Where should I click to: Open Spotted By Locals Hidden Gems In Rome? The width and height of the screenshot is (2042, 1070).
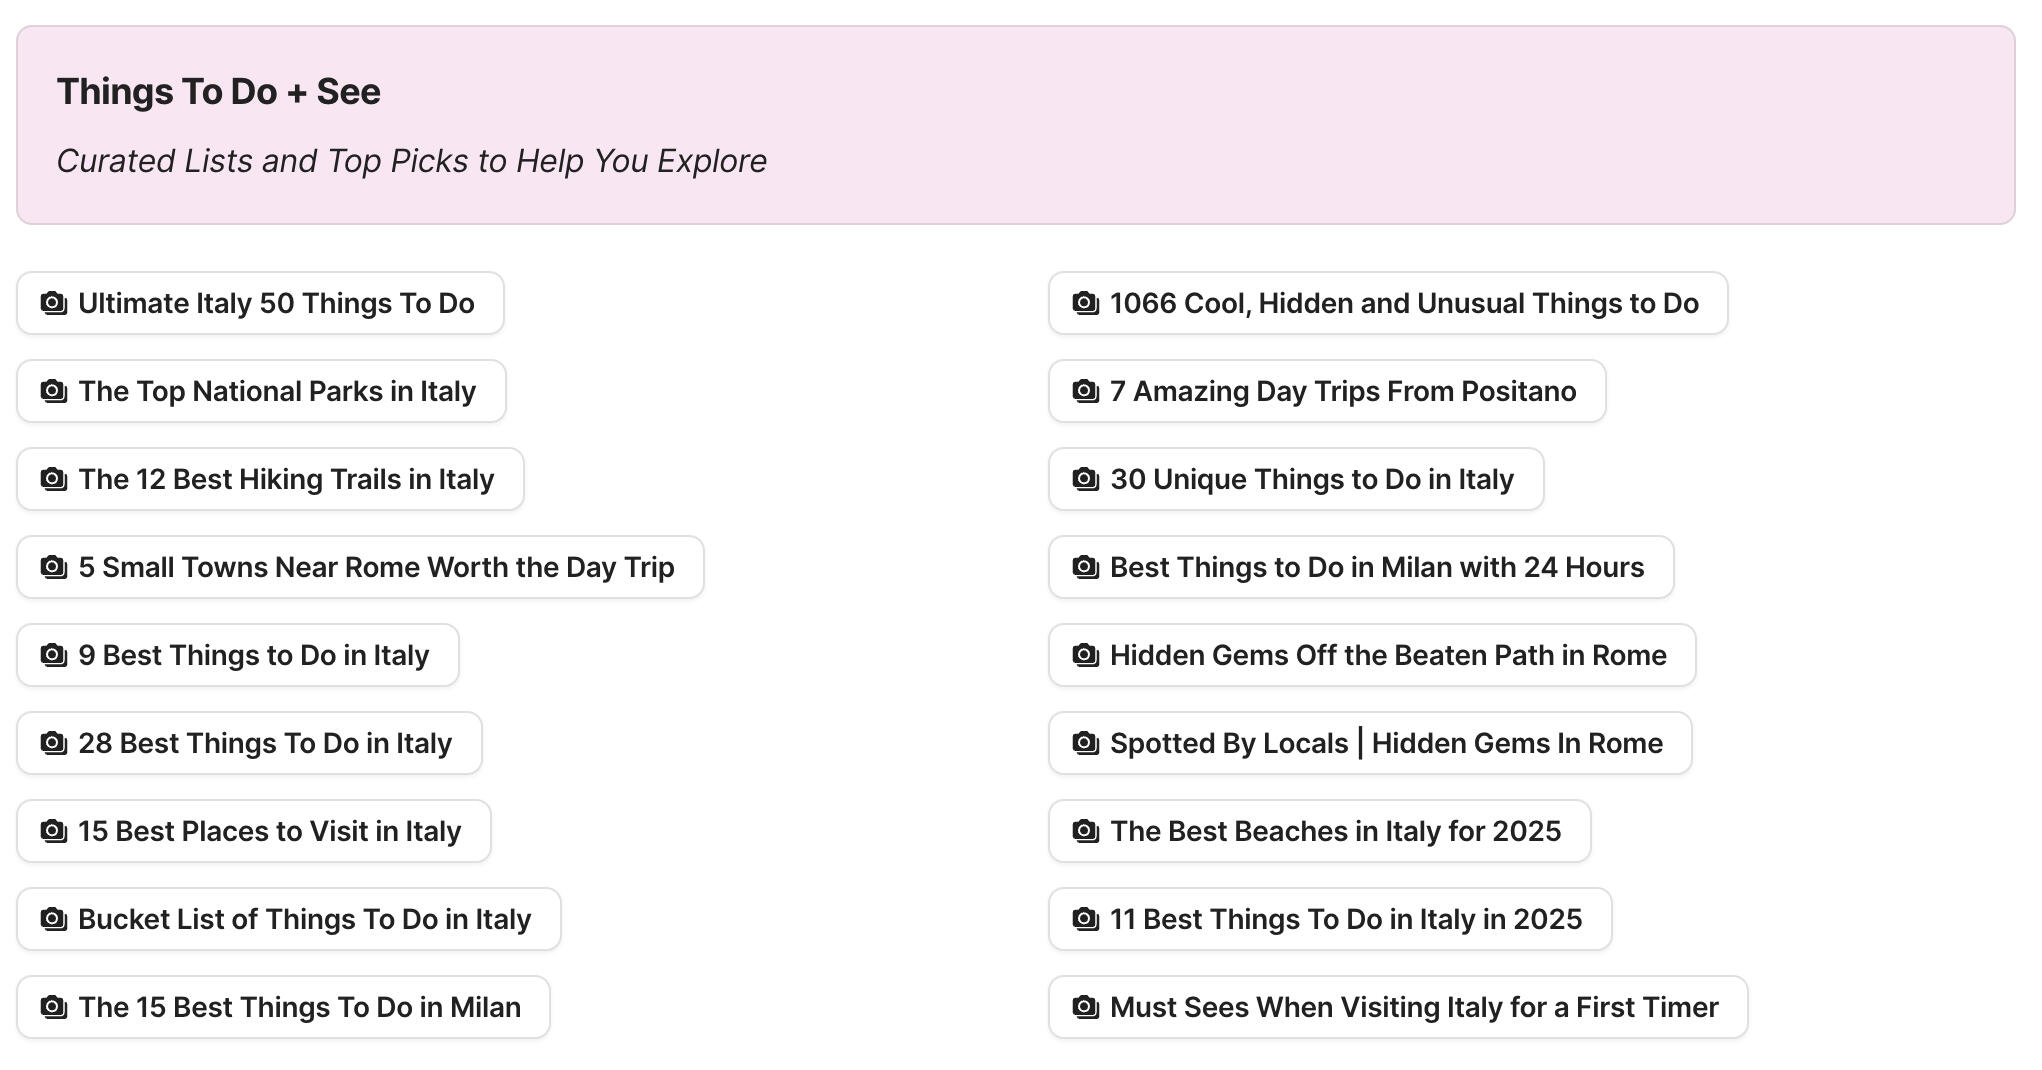pyautogui.click(x=1368, y=743)
